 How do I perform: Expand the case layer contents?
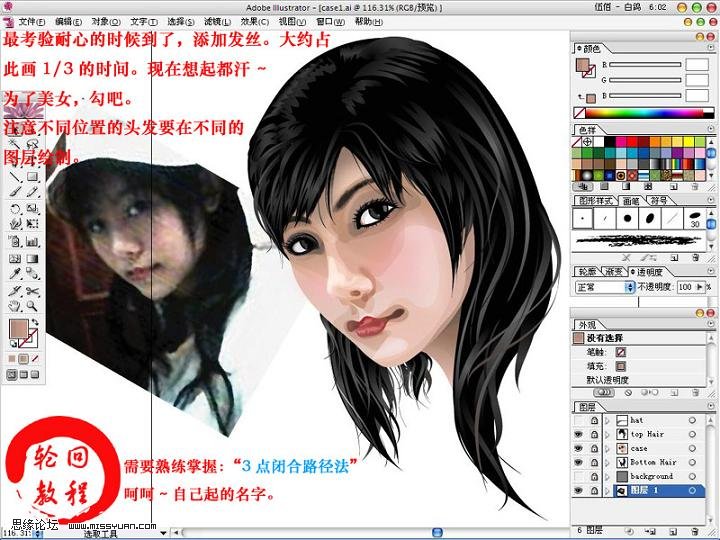coord(608,448)
